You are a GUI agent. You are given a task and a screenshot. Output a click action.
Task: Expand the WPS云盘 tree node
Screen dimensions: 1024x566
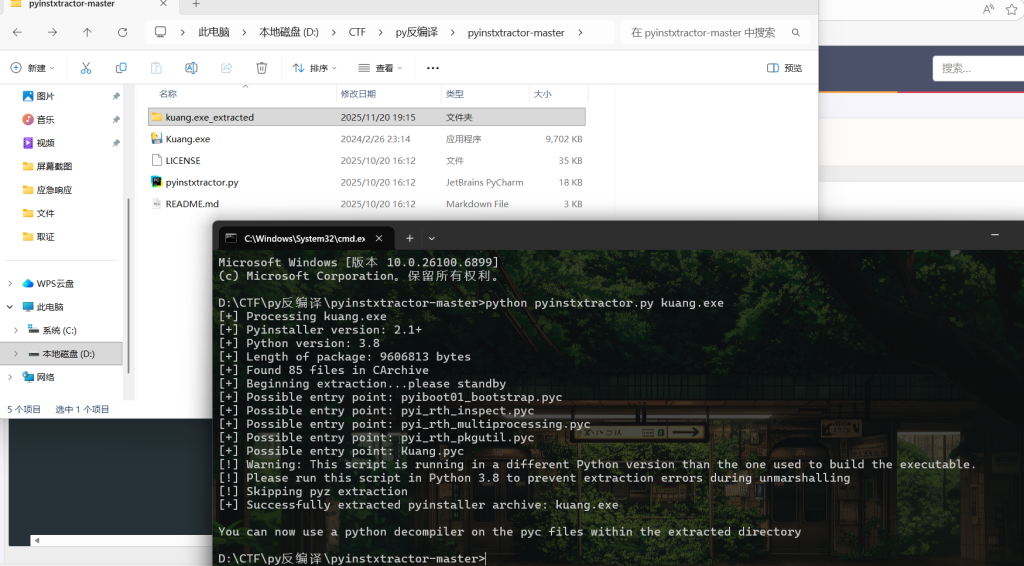click(11, 283)
